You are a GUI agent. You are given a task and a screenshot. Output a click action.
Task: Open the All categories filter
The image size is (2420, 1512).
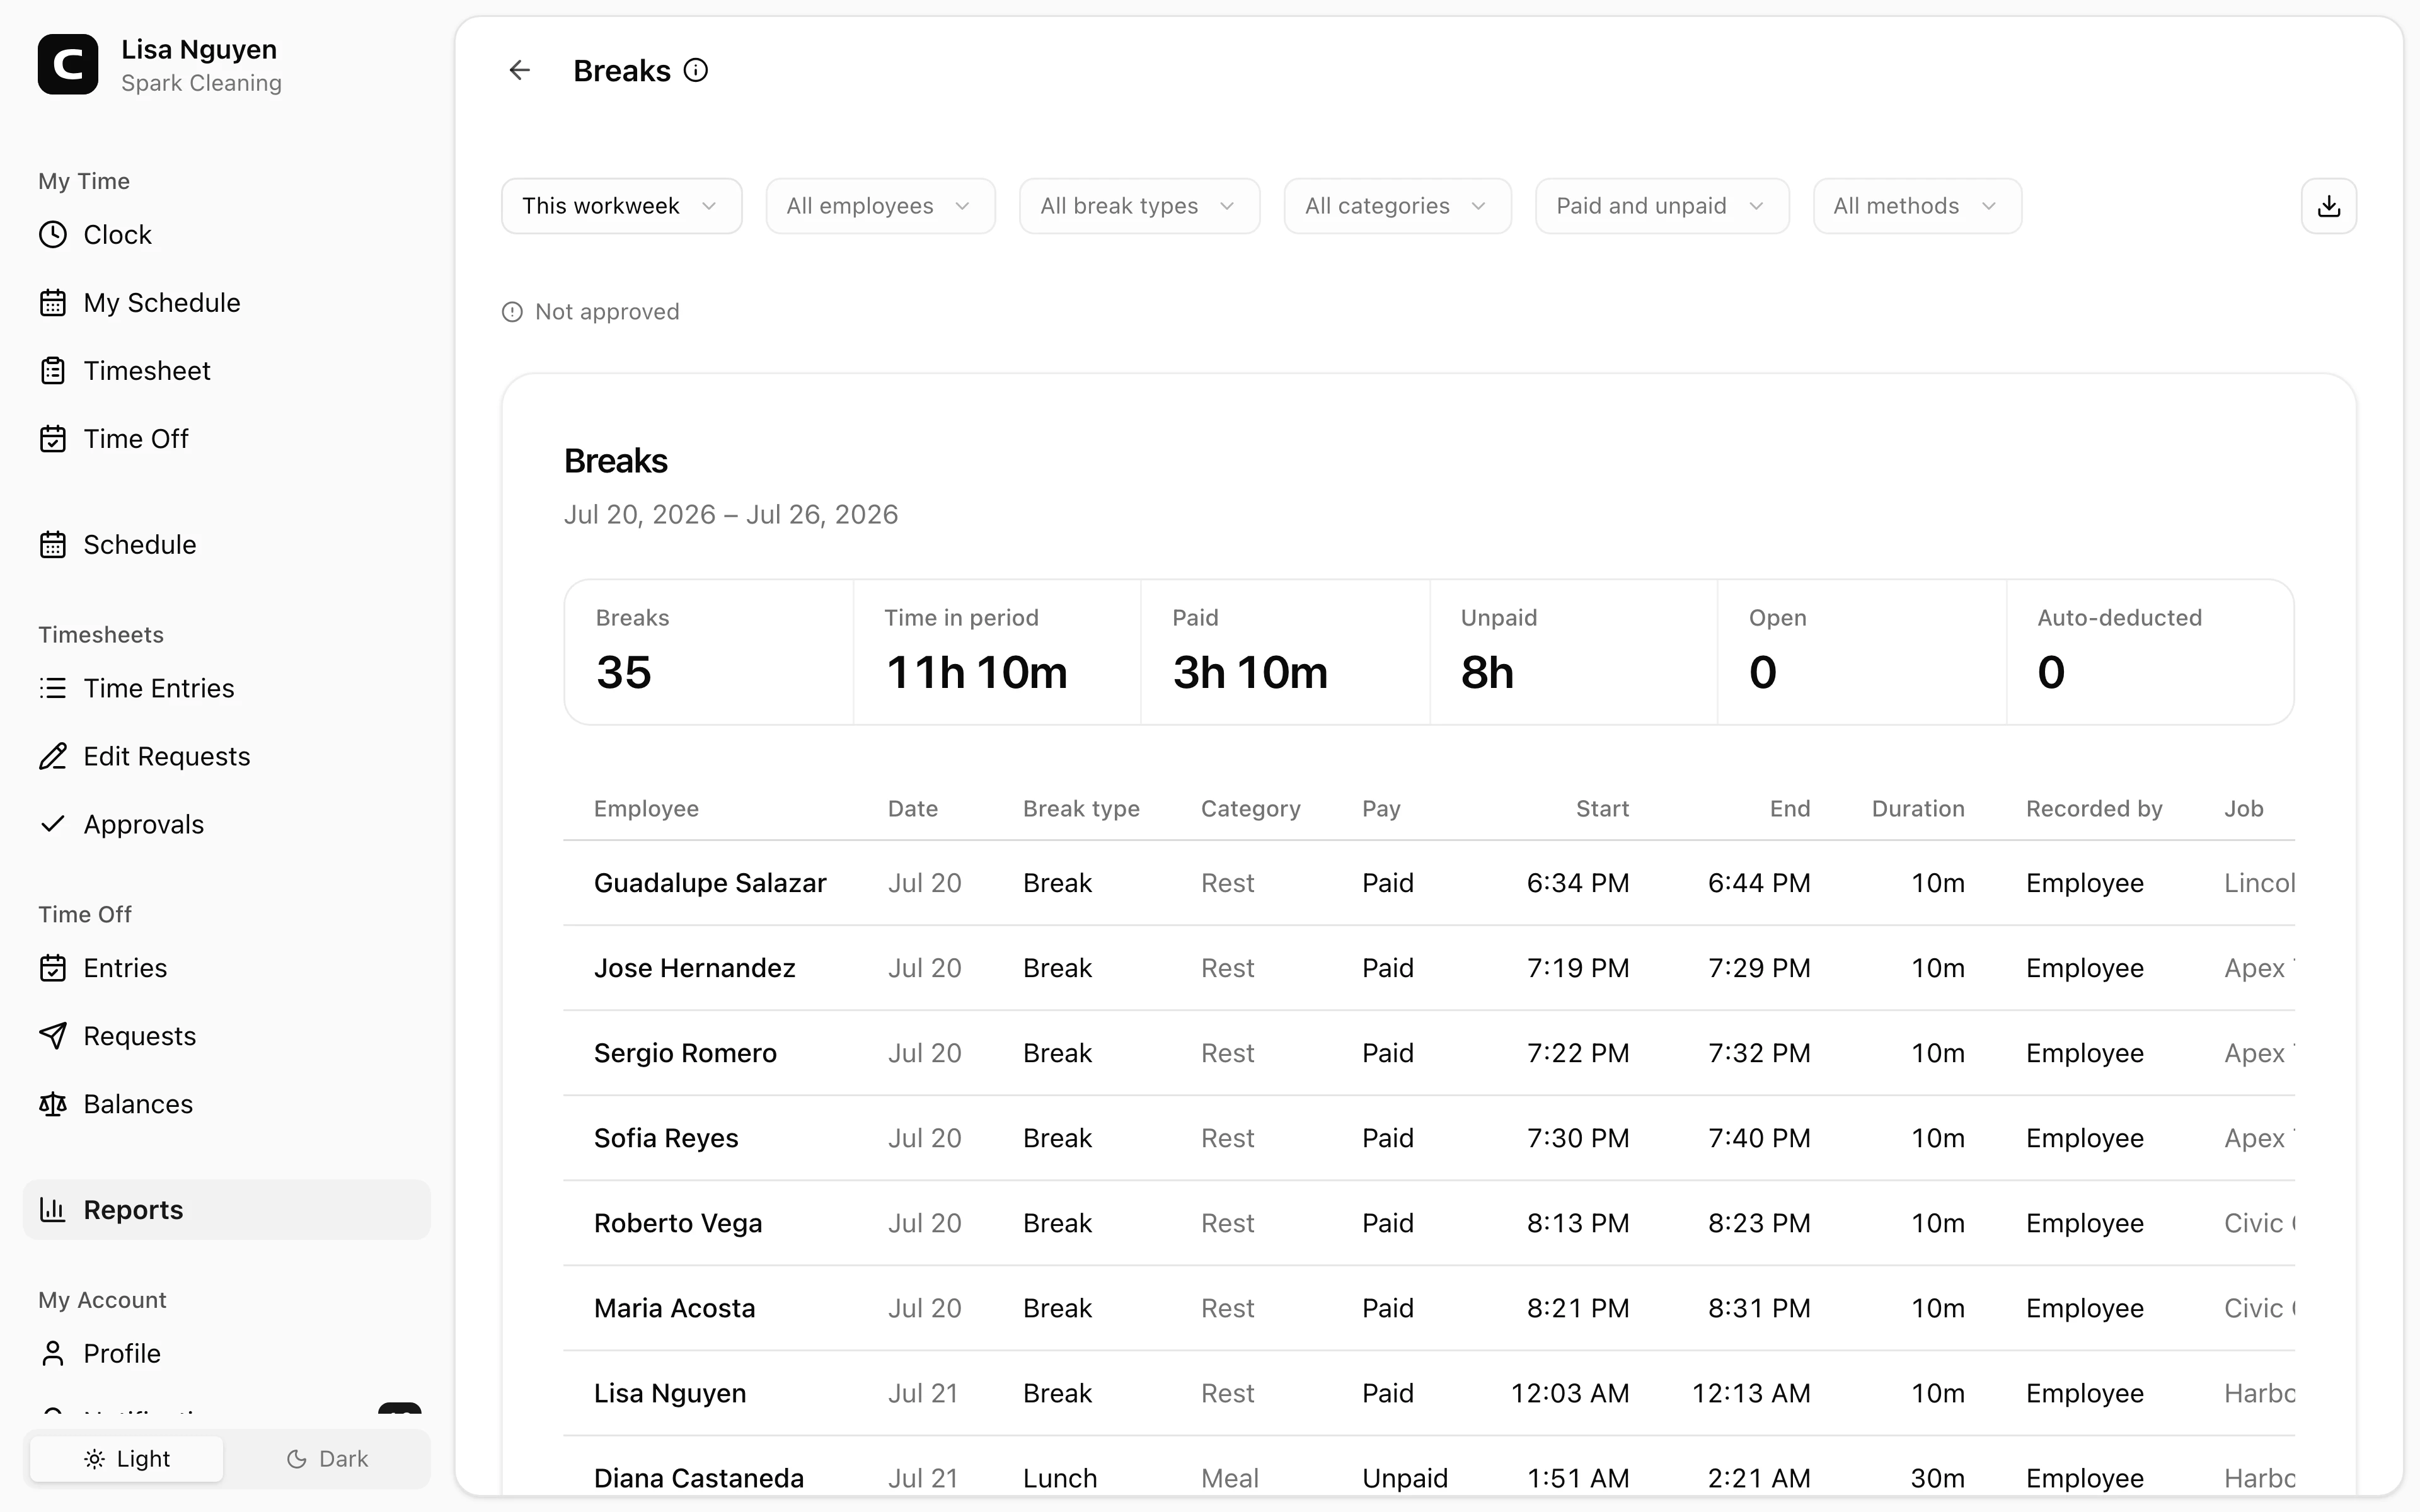click(x=1398, y=207)
